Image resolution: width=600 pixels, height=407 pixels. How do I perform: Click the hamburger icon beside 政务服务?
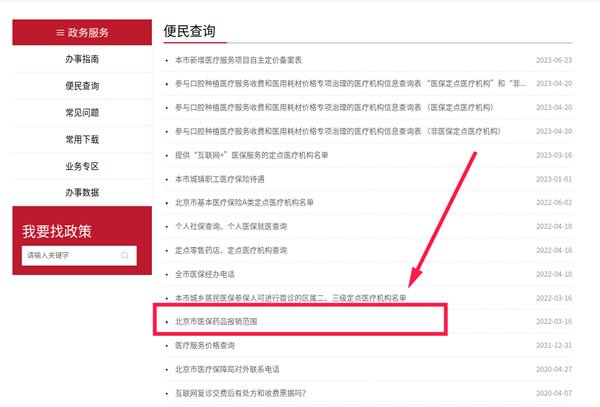coord(60,33)
